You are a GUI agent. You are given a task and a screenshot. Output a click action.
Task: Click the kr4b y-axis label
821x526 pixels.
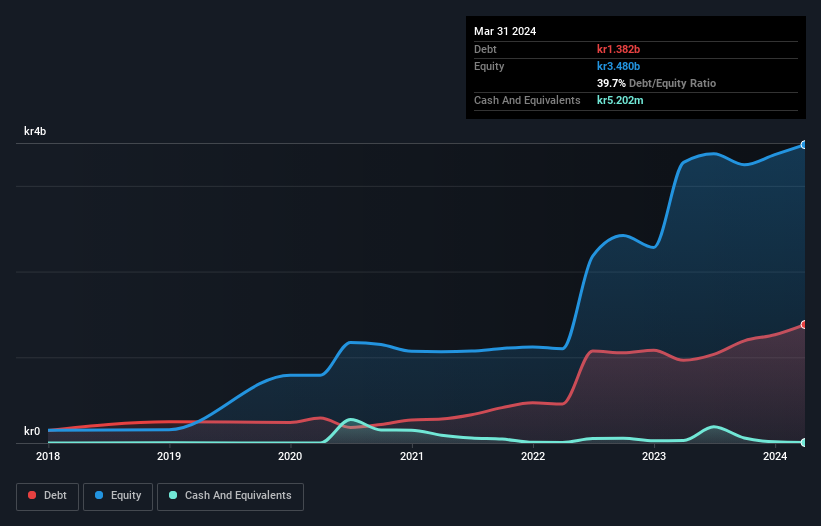click(35, 131)
